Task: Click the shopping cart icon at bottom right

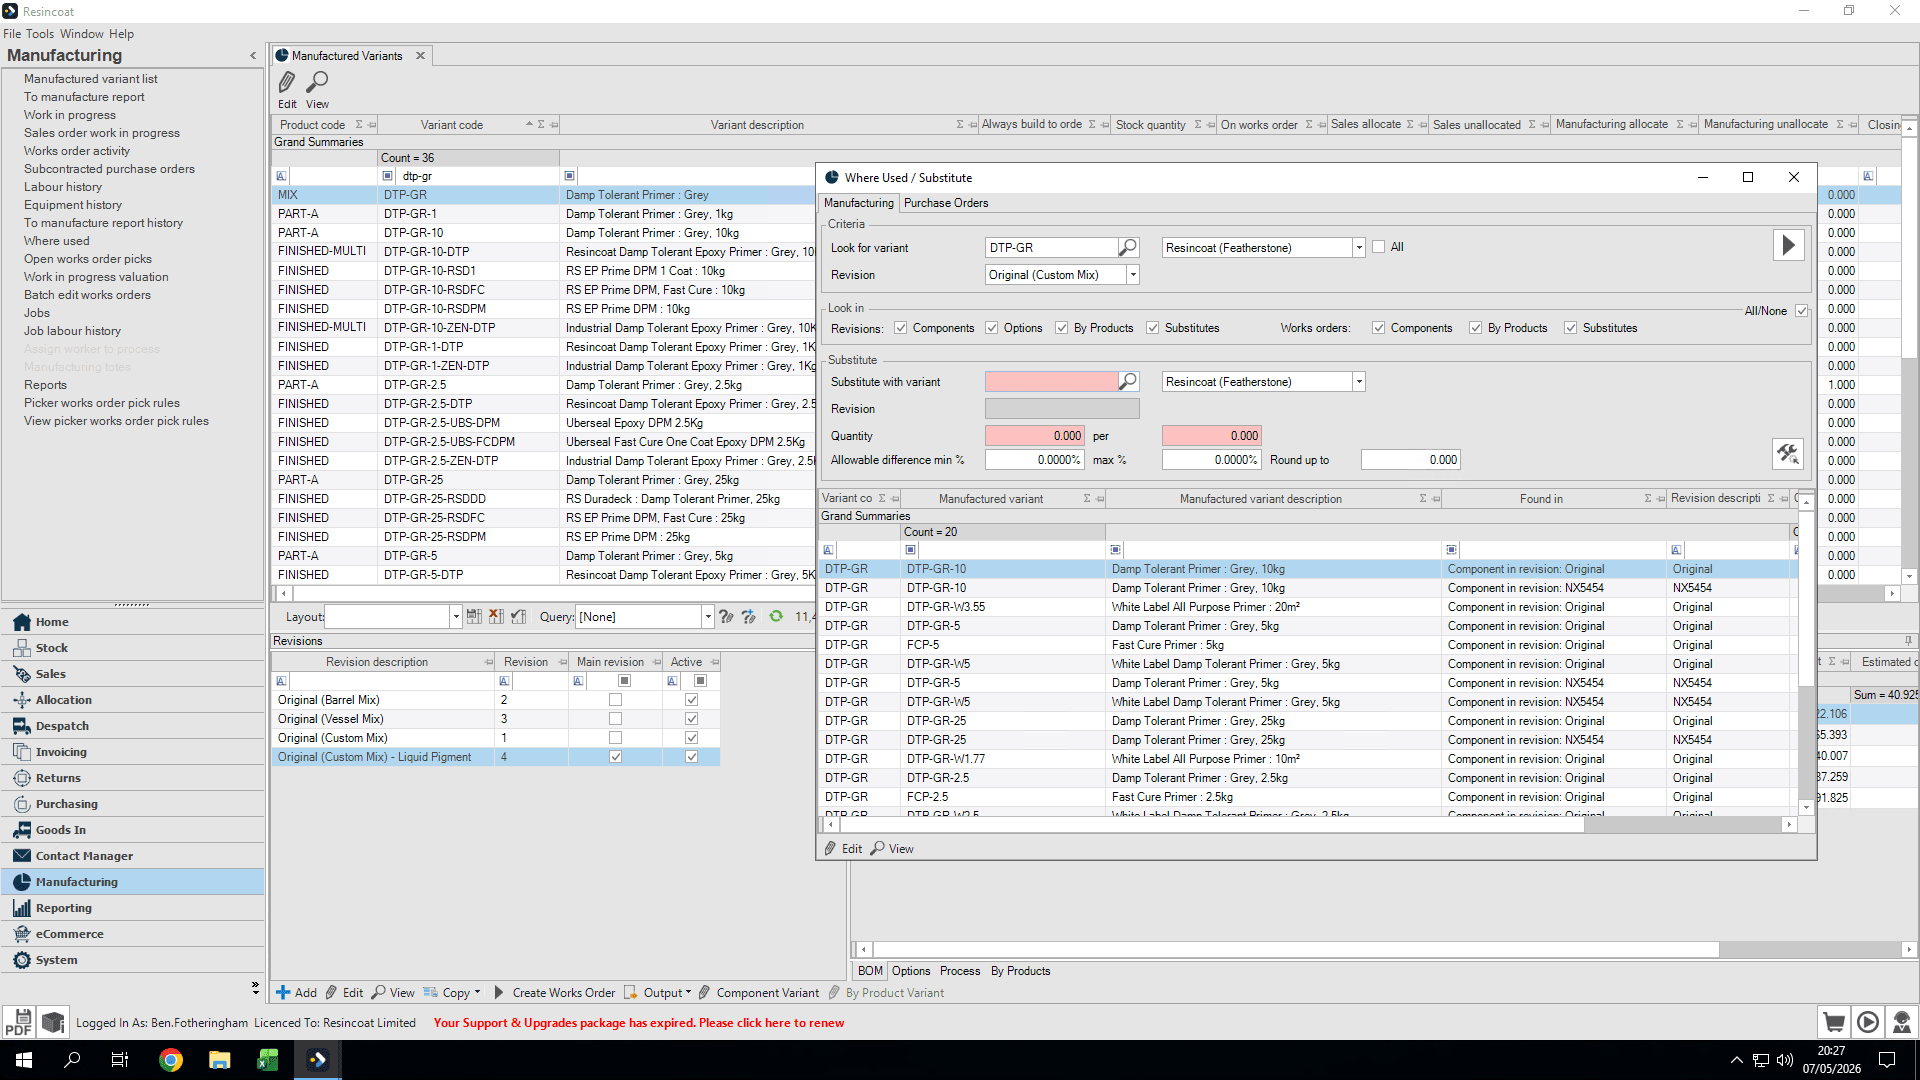Action: [x=1834, y=1022]
